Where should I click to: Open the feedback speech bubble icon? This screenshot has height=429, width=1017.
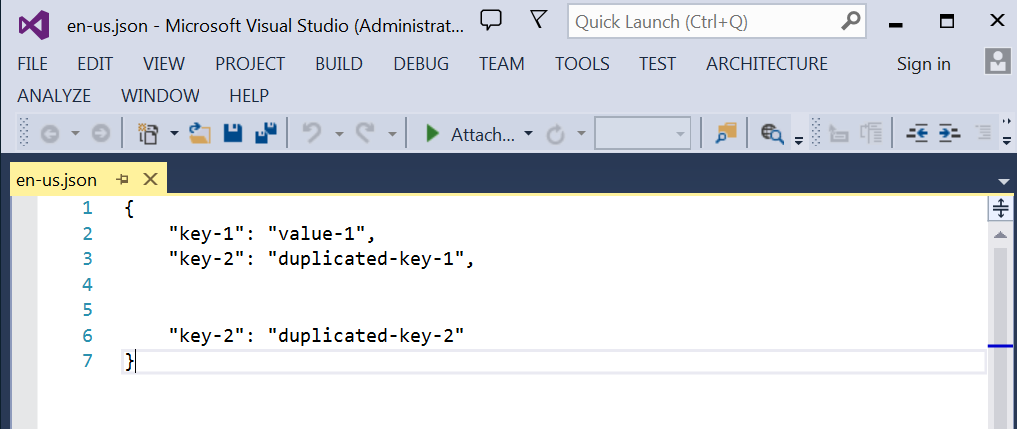click(x=491, y=21)
